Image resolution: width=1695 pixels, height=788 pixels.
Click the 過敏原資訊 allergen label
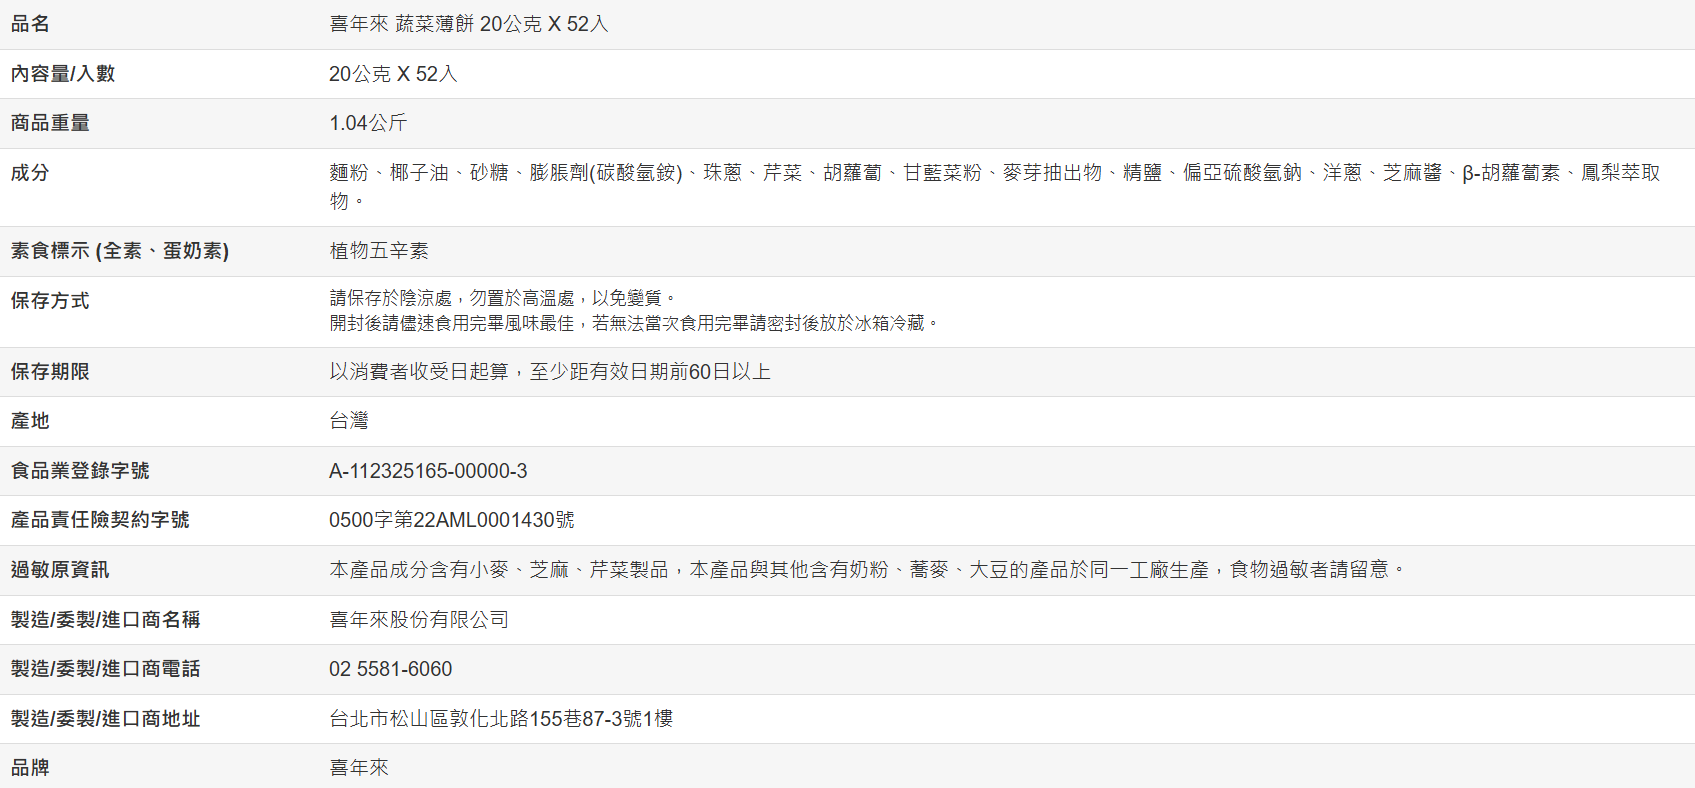point(60,570)
